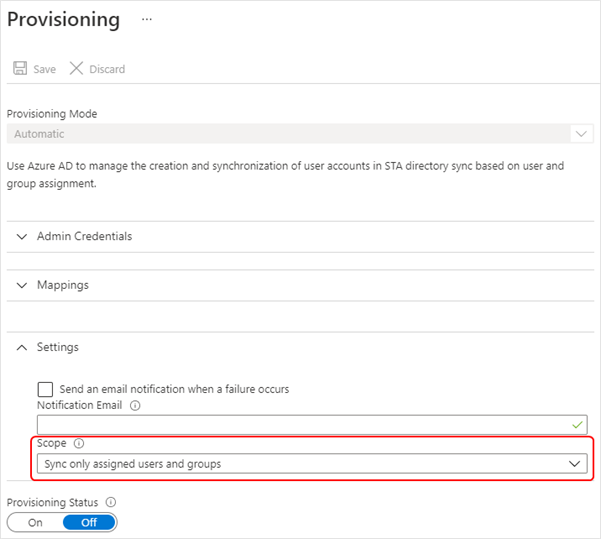Open the ellipsis more options menu
601x539 pixels.
pyautogui.click(x=147, y=19)
